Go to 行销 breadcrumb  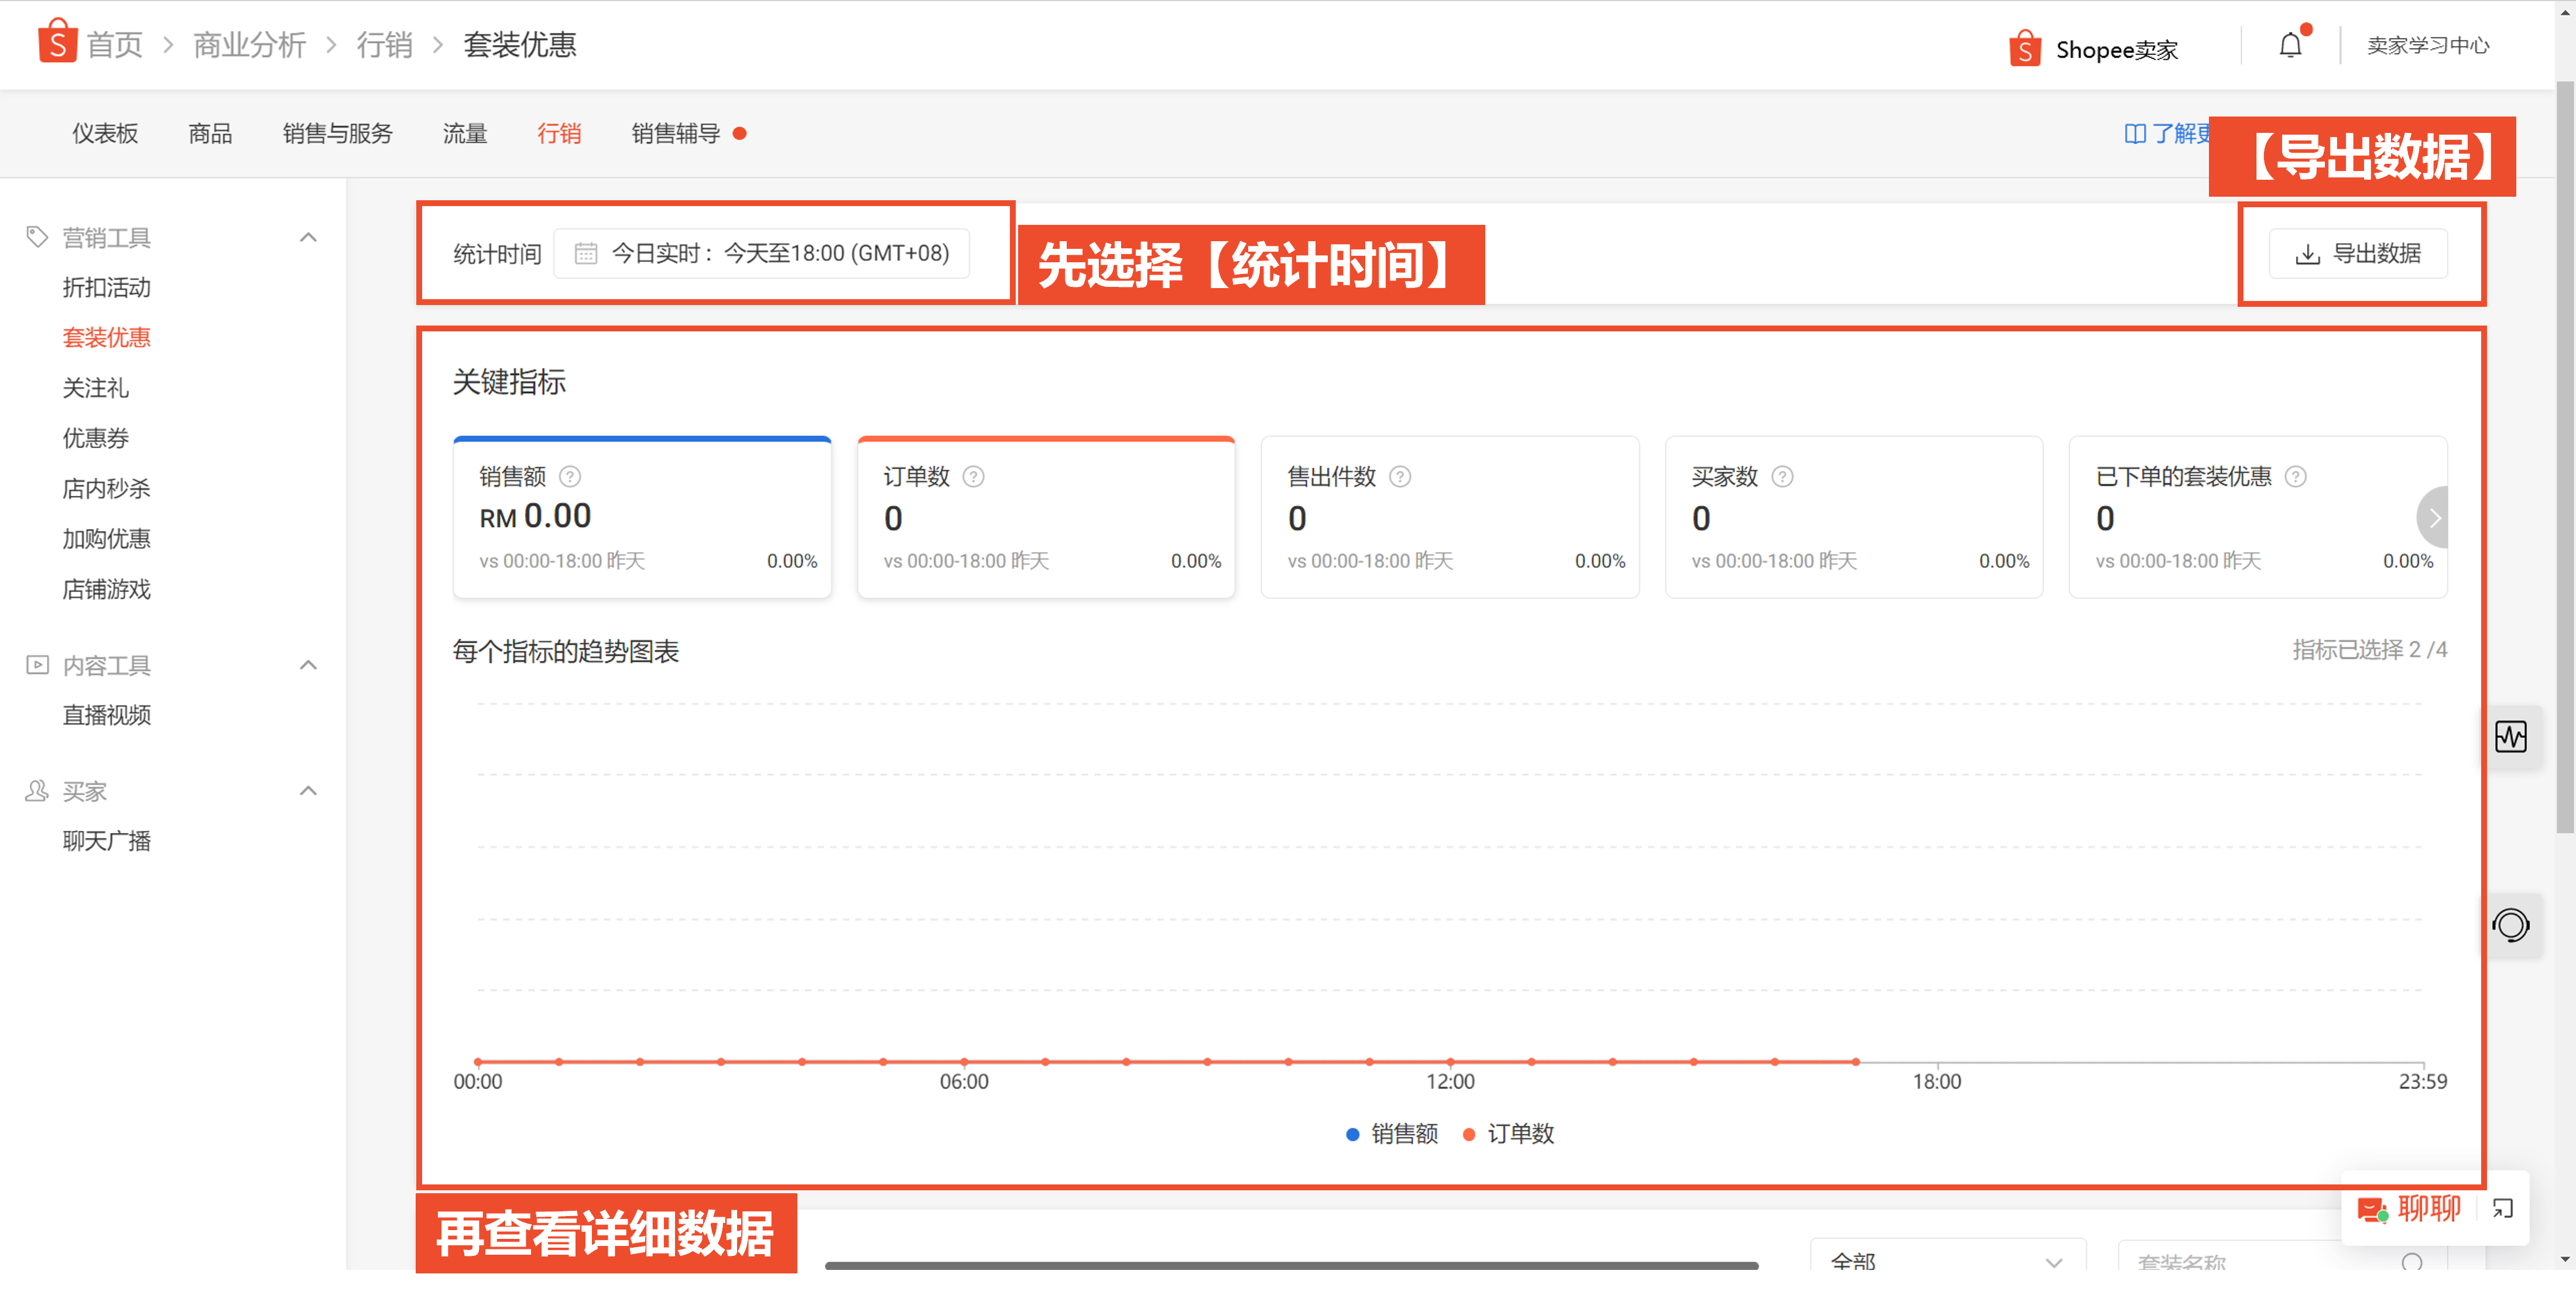(x=384, y=44)
